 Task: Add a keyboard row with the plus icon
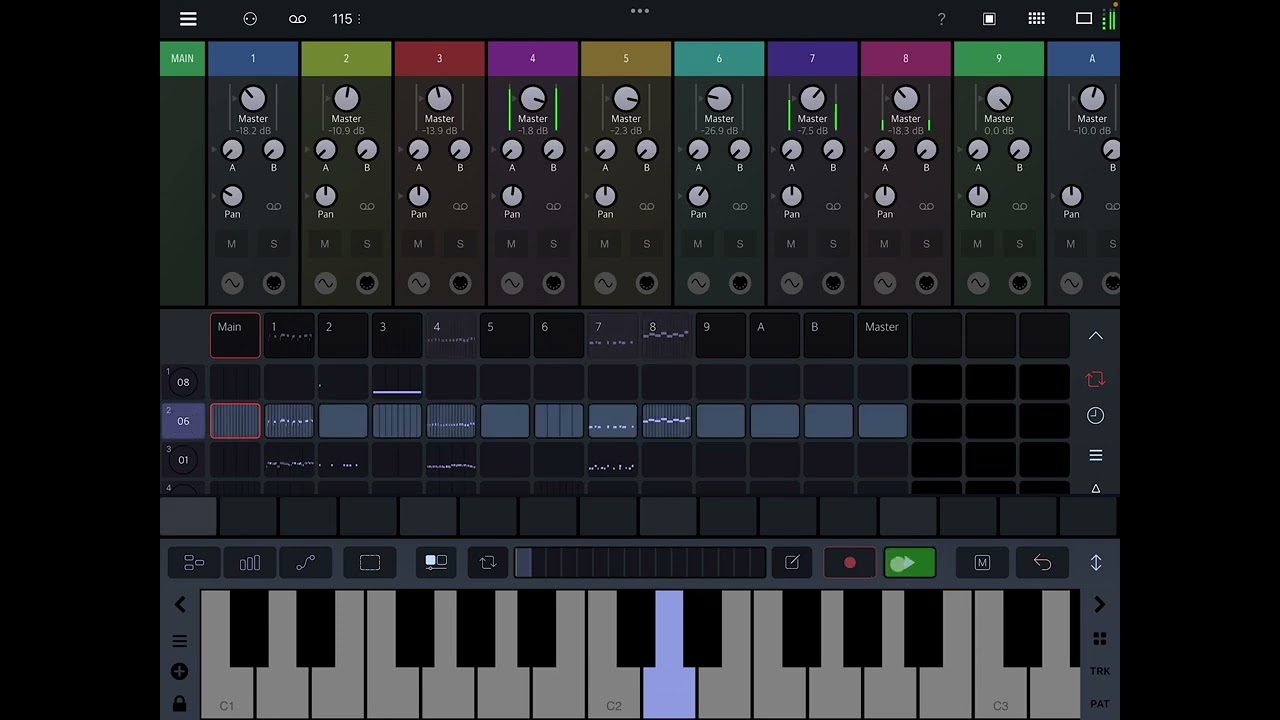[x=180, y=672]
